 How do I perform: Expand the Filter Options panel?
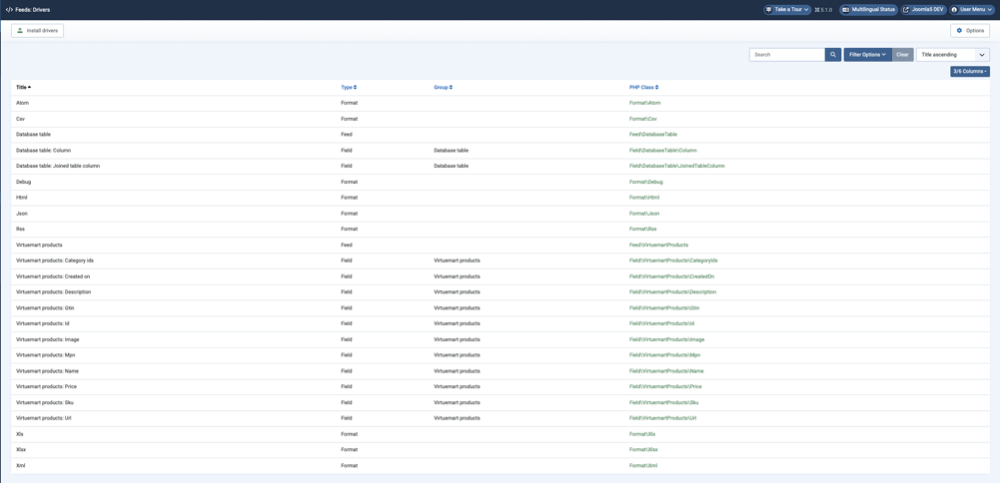tap(867, 55)
